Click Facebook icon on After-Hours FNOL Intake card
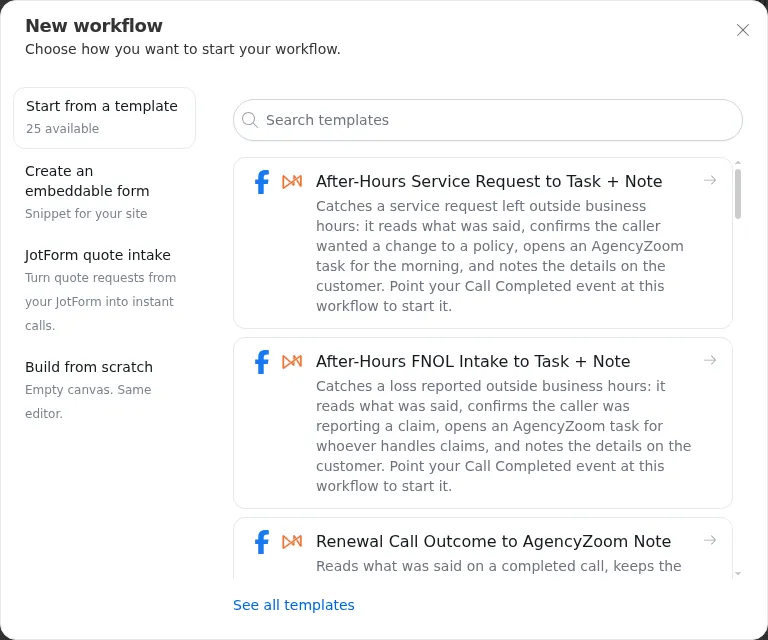 point(262,362)
